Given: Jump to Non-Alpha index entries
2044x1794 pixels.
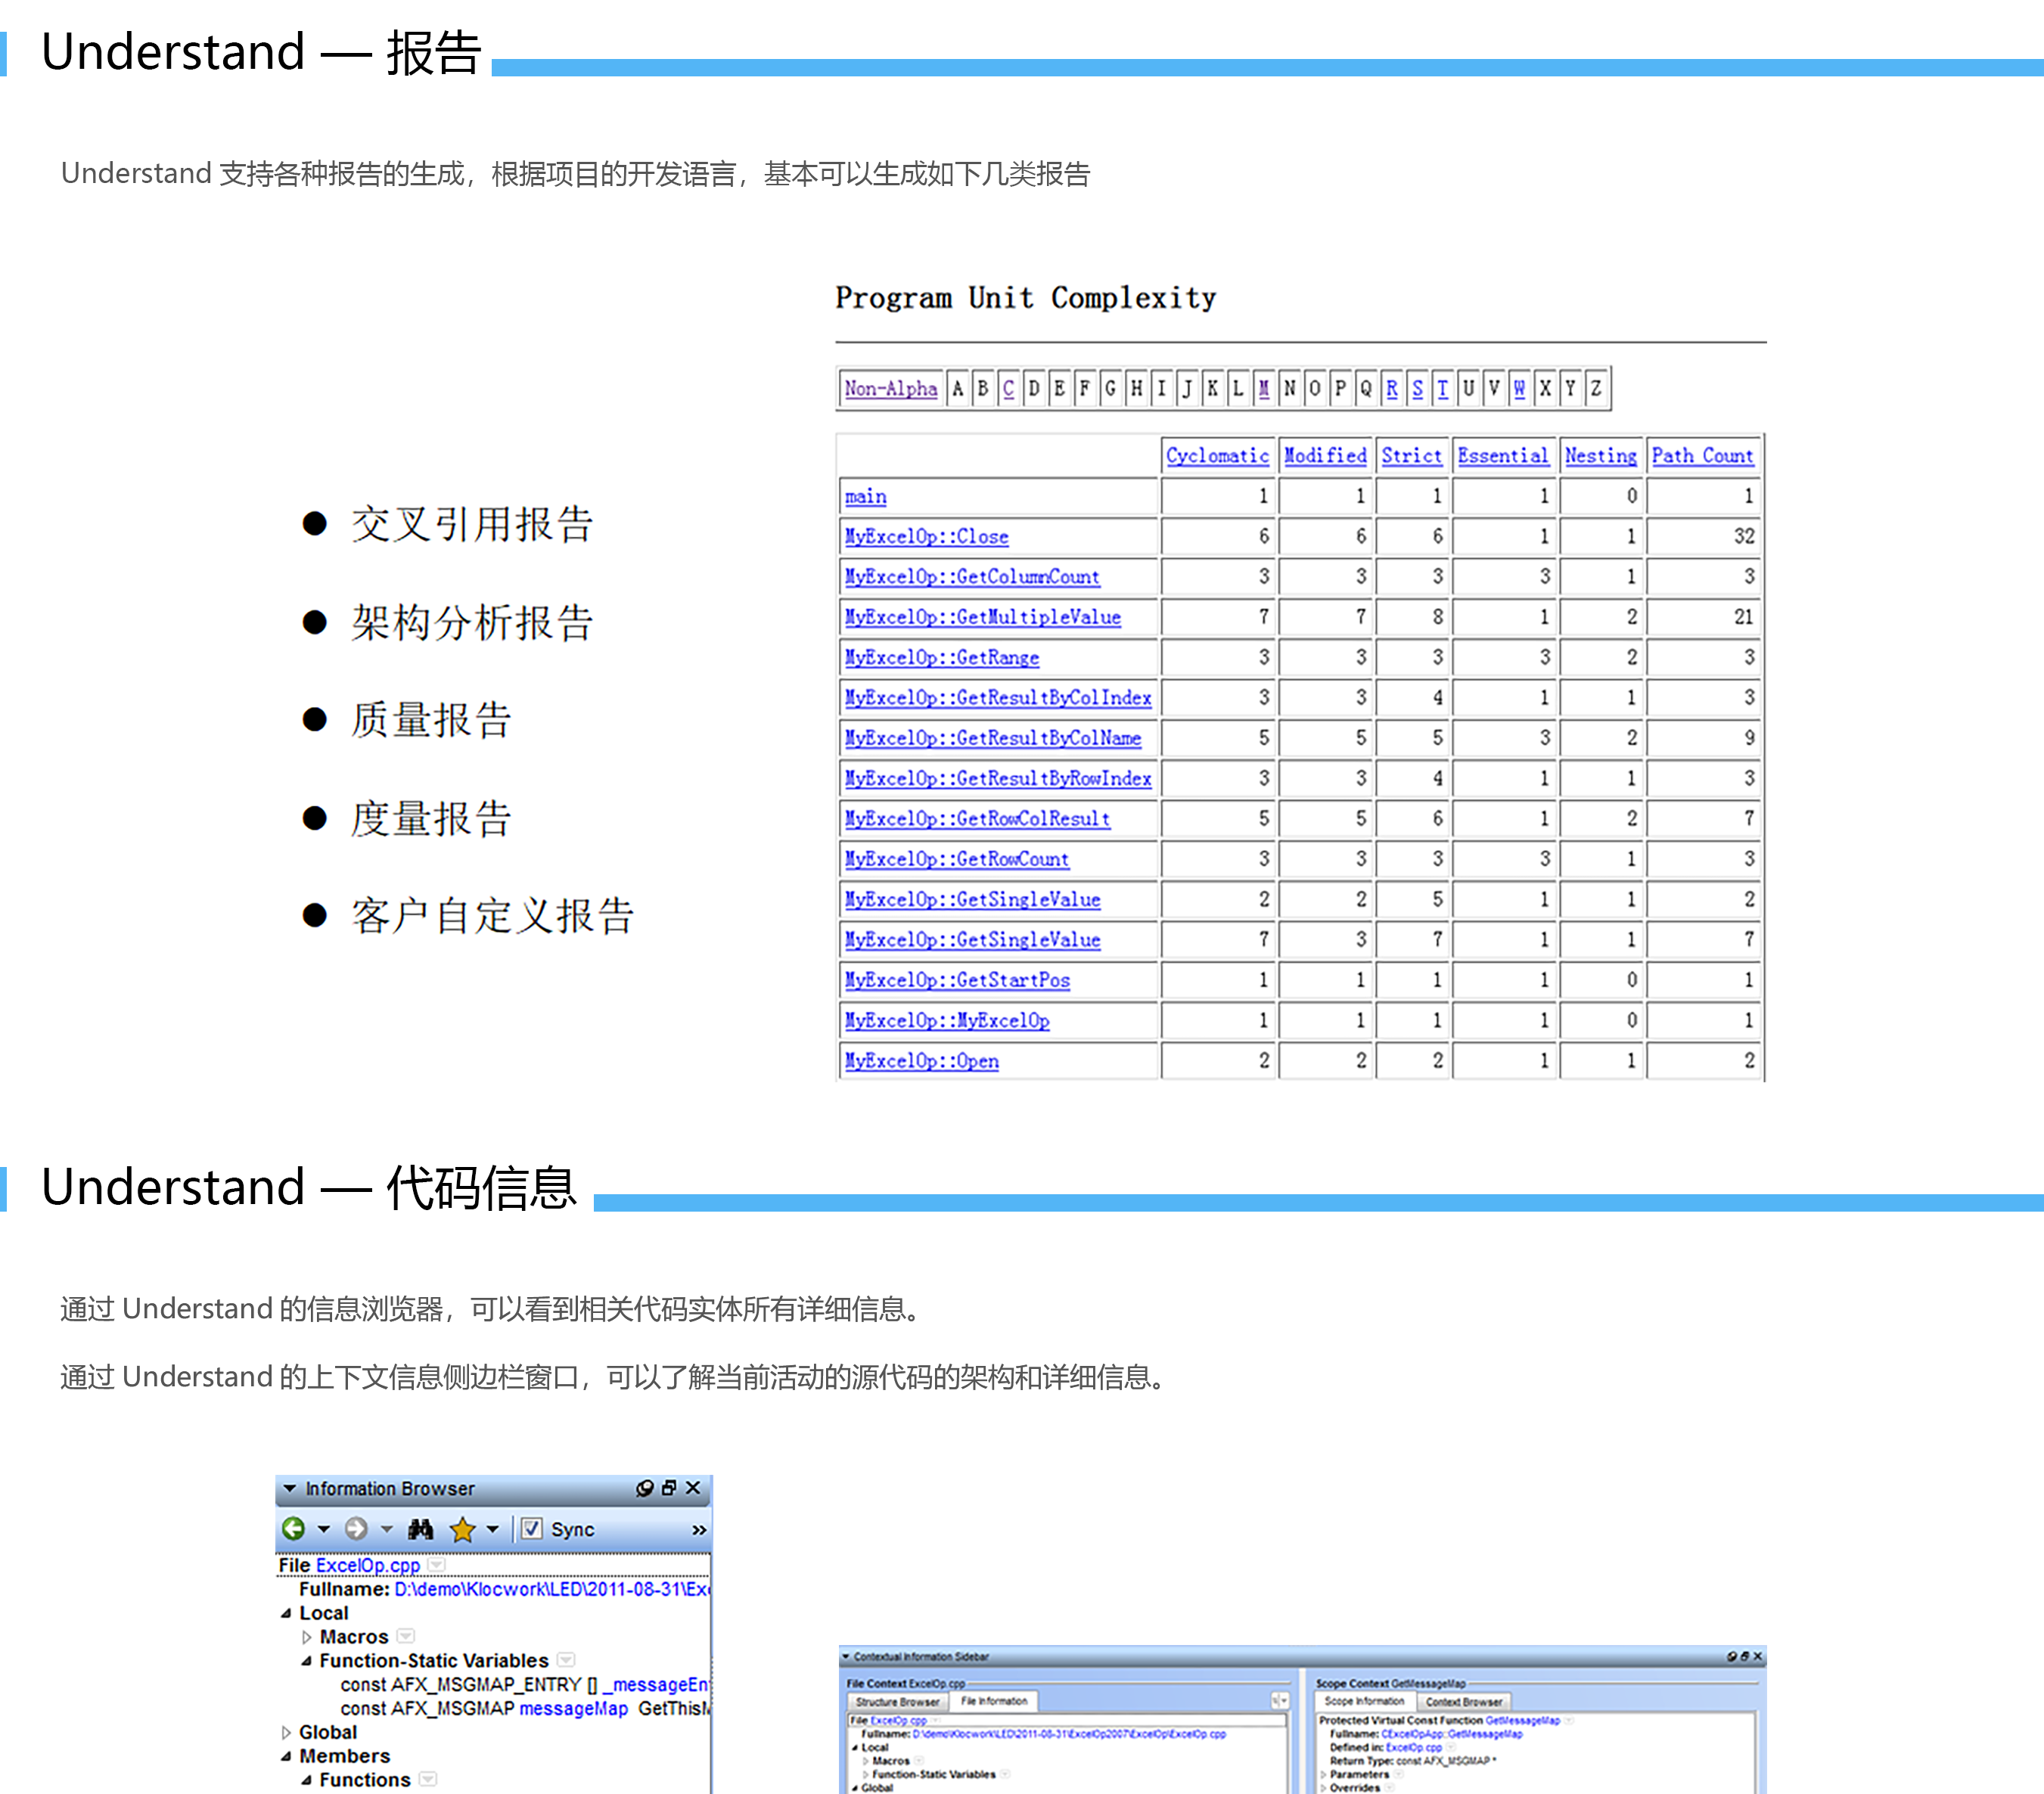Looking at the screenshot, I should coord(890,389).
